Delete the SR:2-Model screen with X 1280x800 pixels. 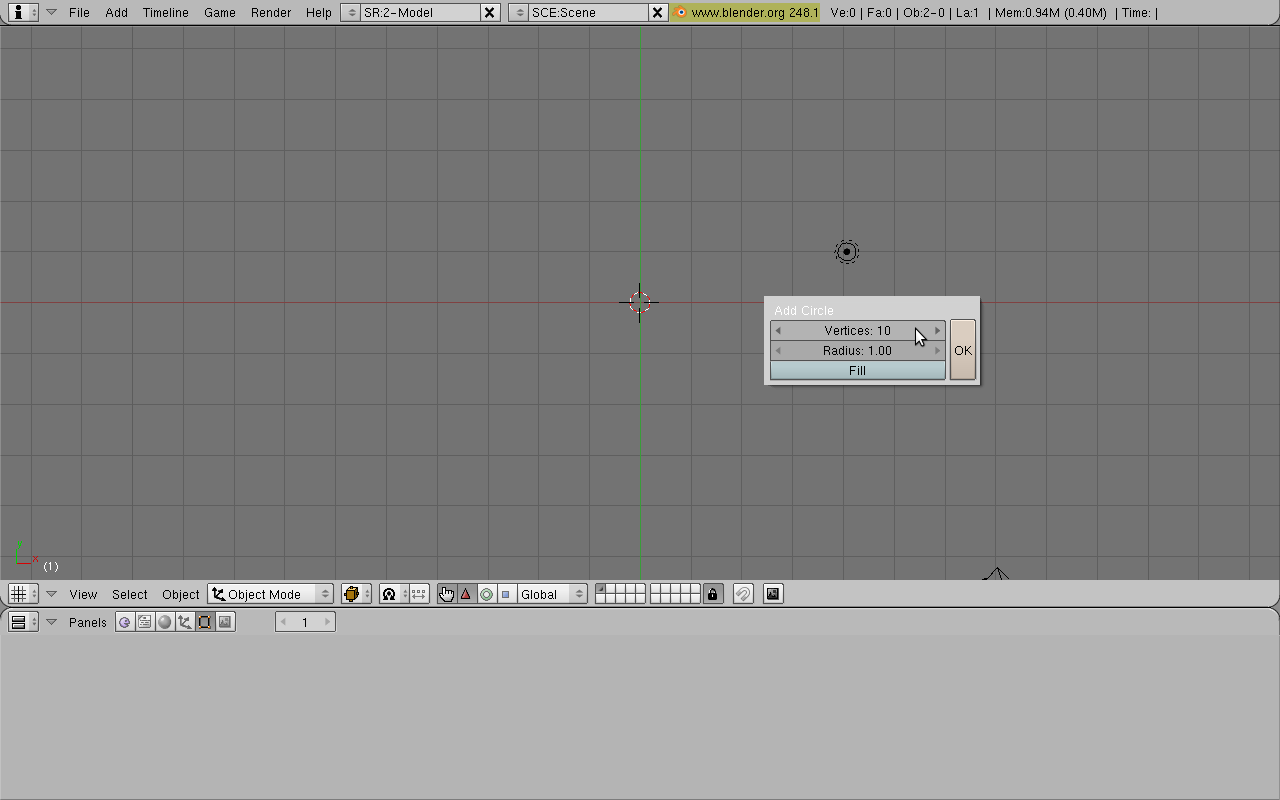pyautogui.click(x=490, y=12)
